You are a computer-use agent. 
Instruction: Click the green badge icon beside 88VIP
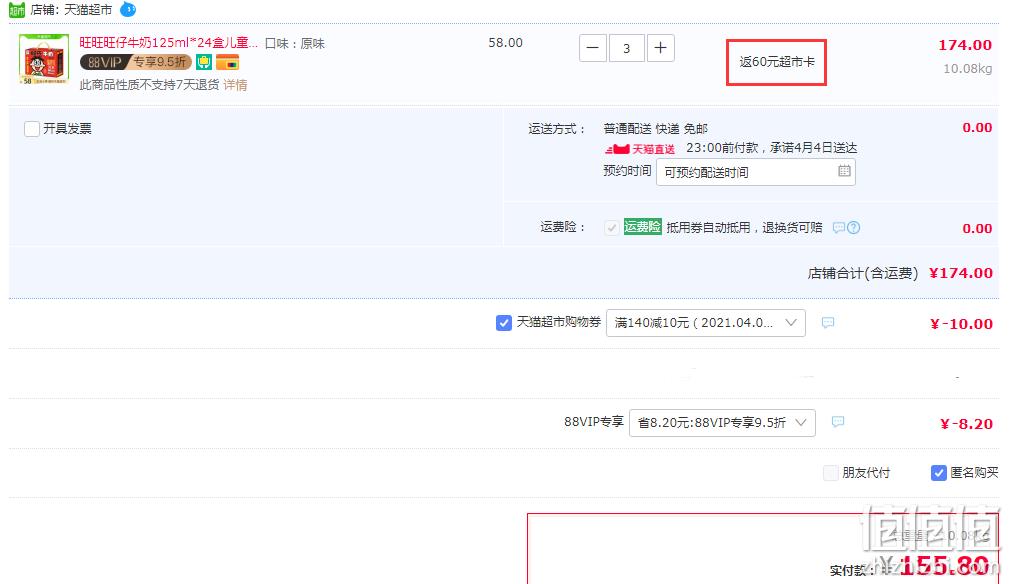click(204, 62)
